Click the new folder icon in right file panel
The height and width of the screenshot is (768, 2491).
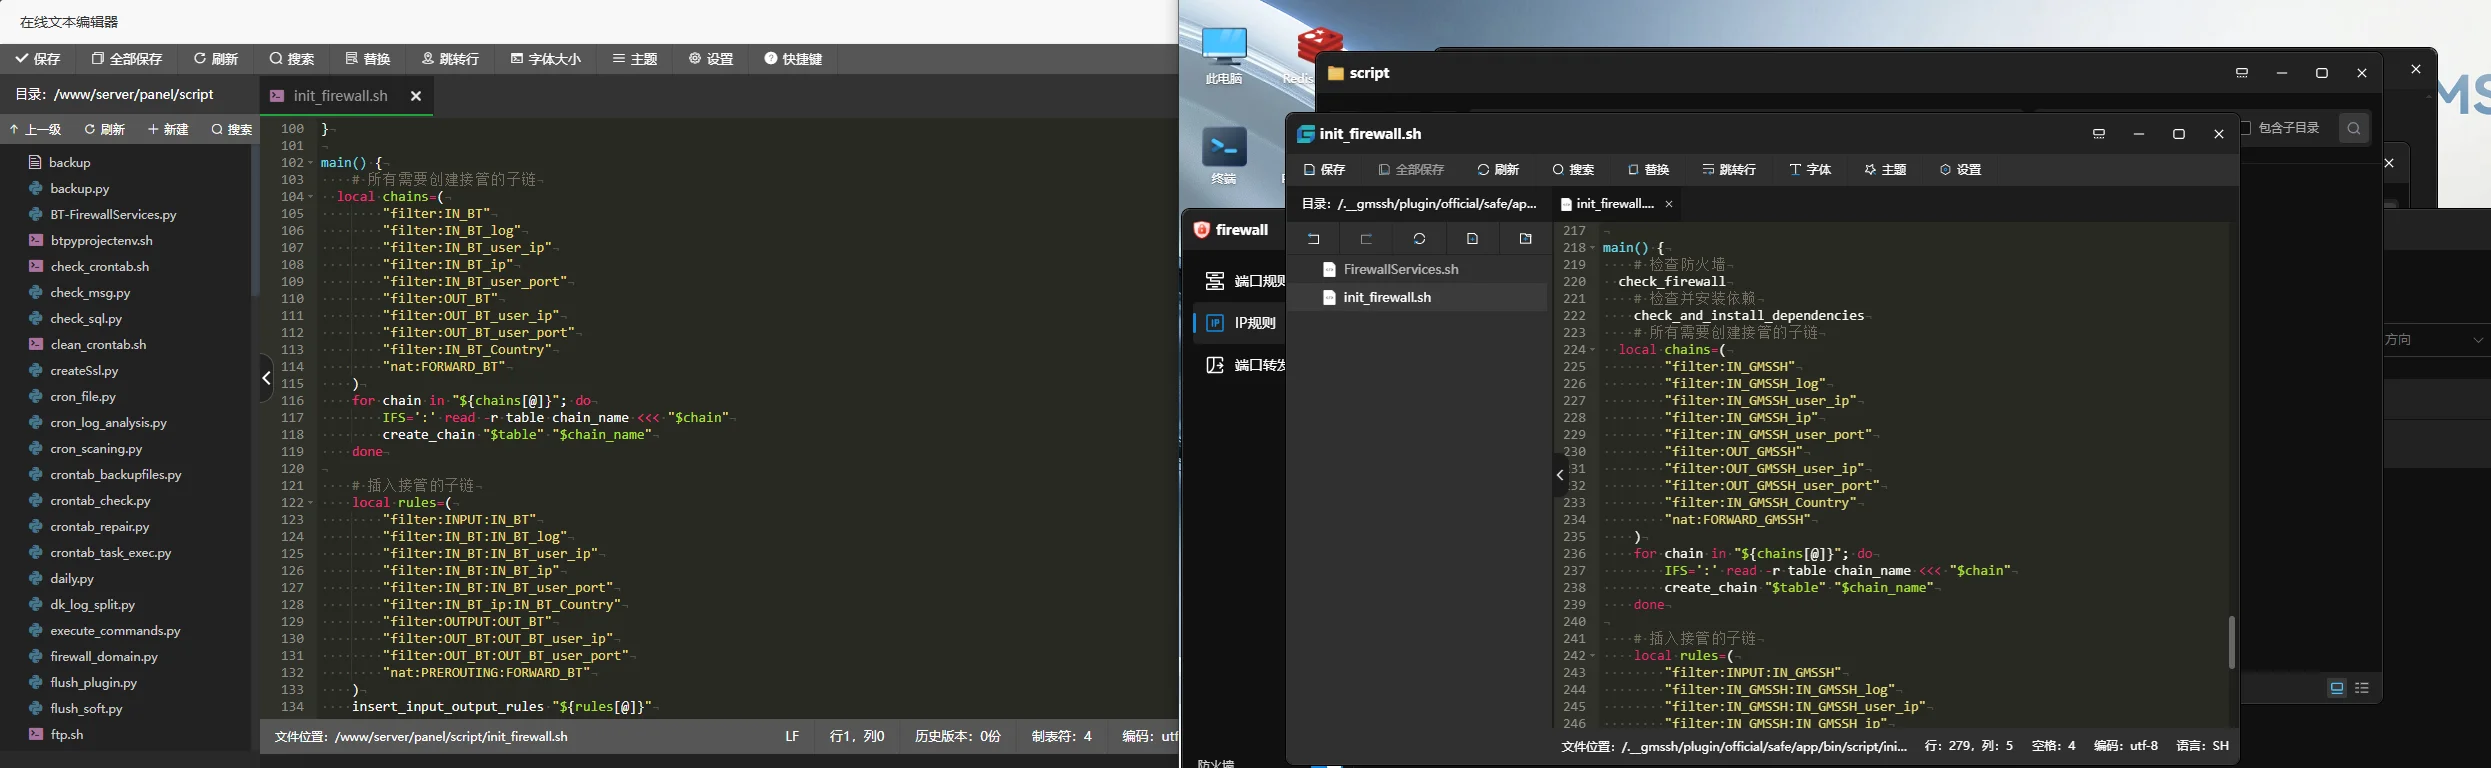coord(1525,239)
